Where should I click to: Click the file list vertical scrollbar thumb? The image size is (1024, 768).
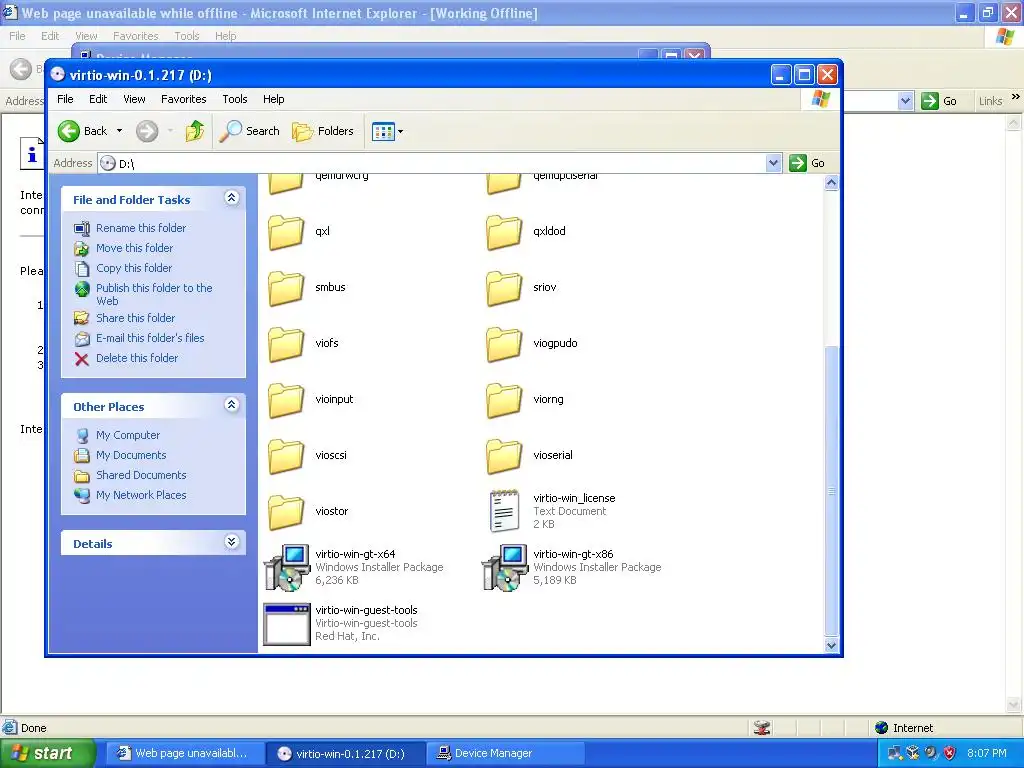click(x=831, y=490)
